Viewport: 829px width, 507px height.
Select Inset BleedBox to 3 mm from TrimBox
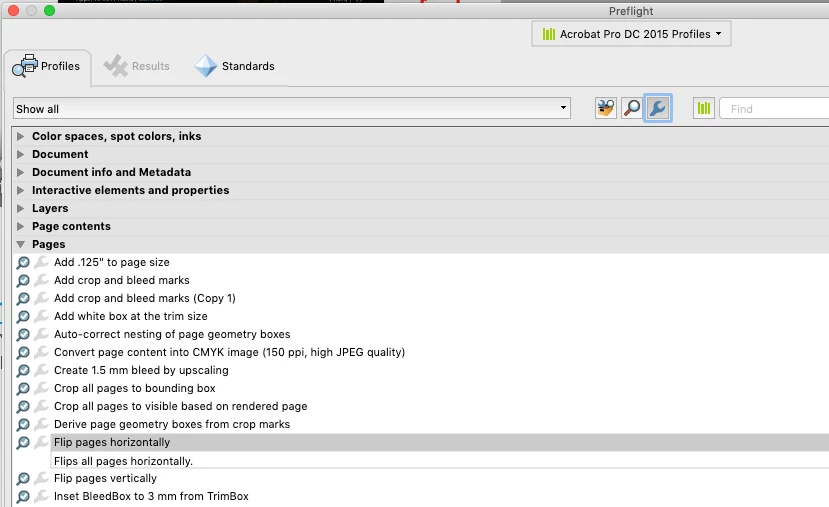click(151, 496)
